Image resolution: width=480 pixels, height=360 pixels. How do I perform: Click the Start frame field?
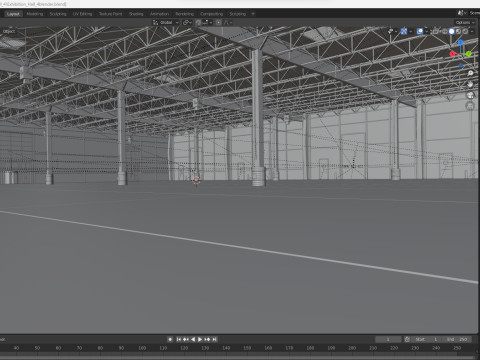(426, 339)
